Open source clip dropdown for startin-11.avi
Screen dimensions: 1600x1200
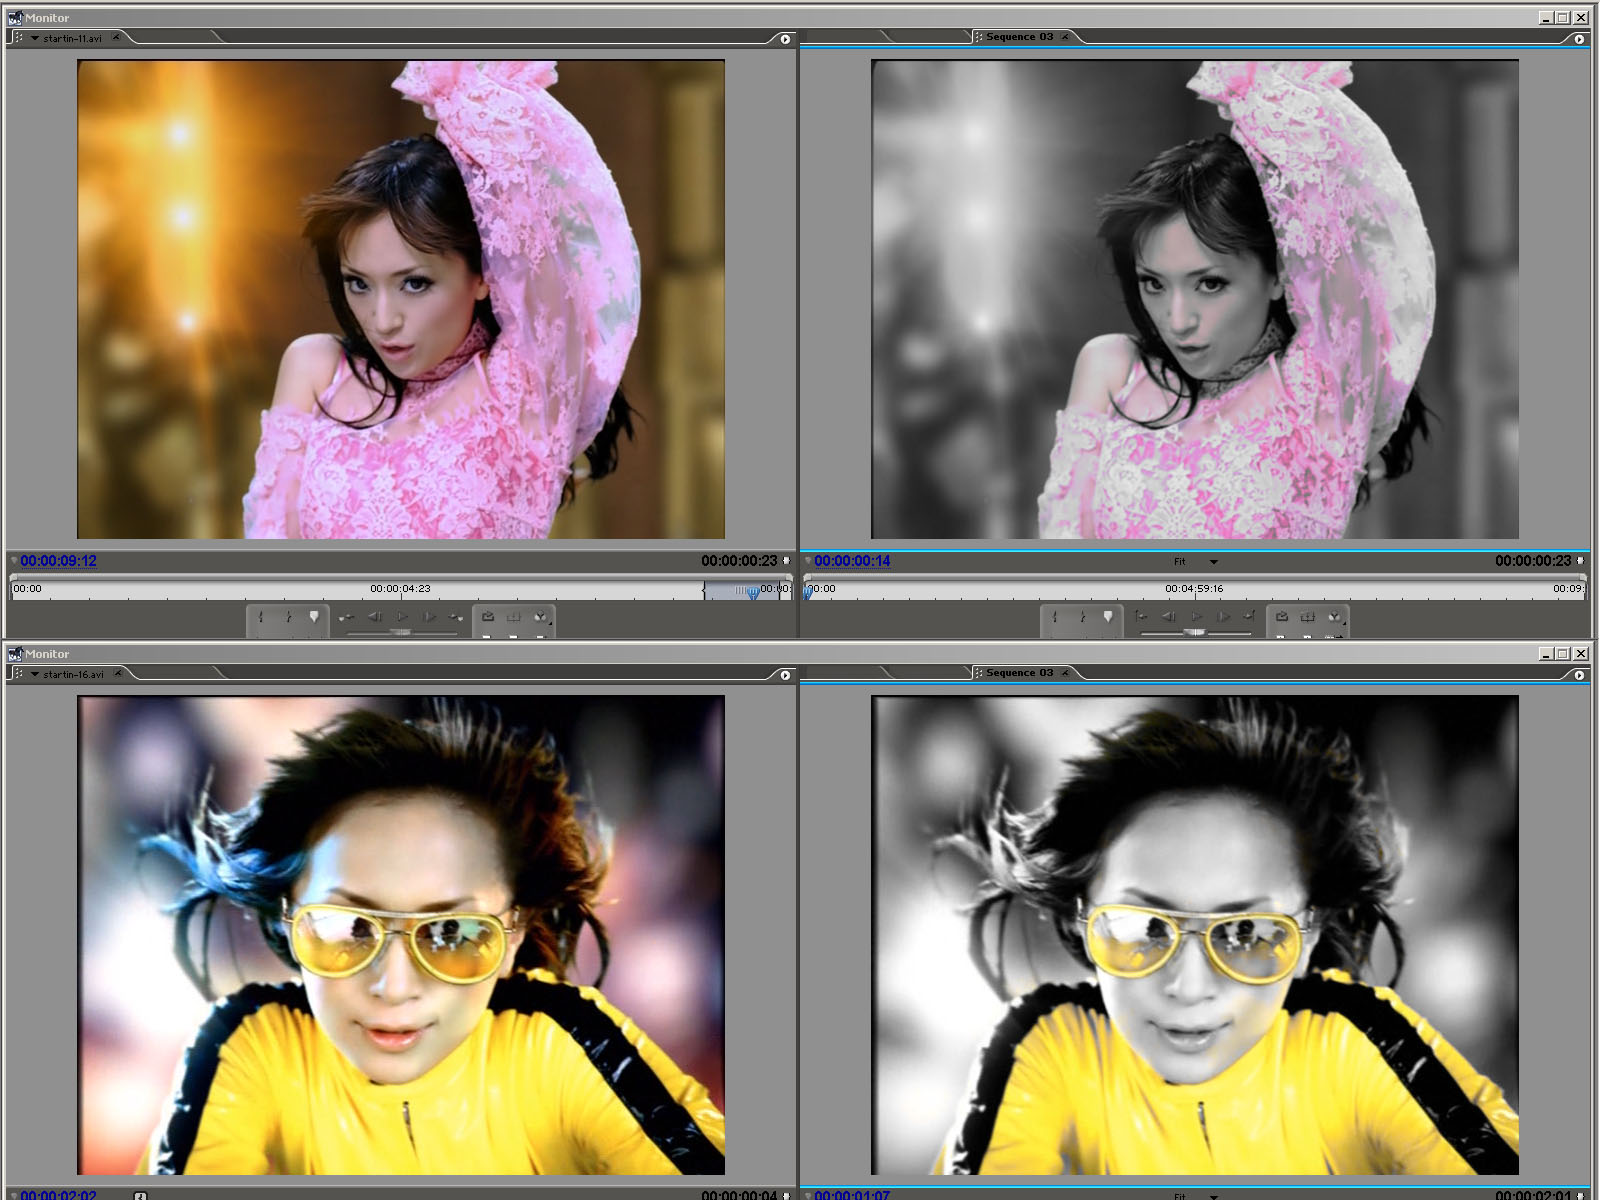pos(35,38)
